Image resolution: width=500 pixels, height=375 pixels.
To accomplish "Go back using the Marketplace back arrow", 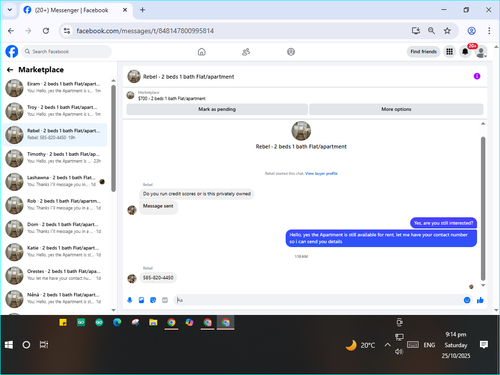I will tap(10, 70).
